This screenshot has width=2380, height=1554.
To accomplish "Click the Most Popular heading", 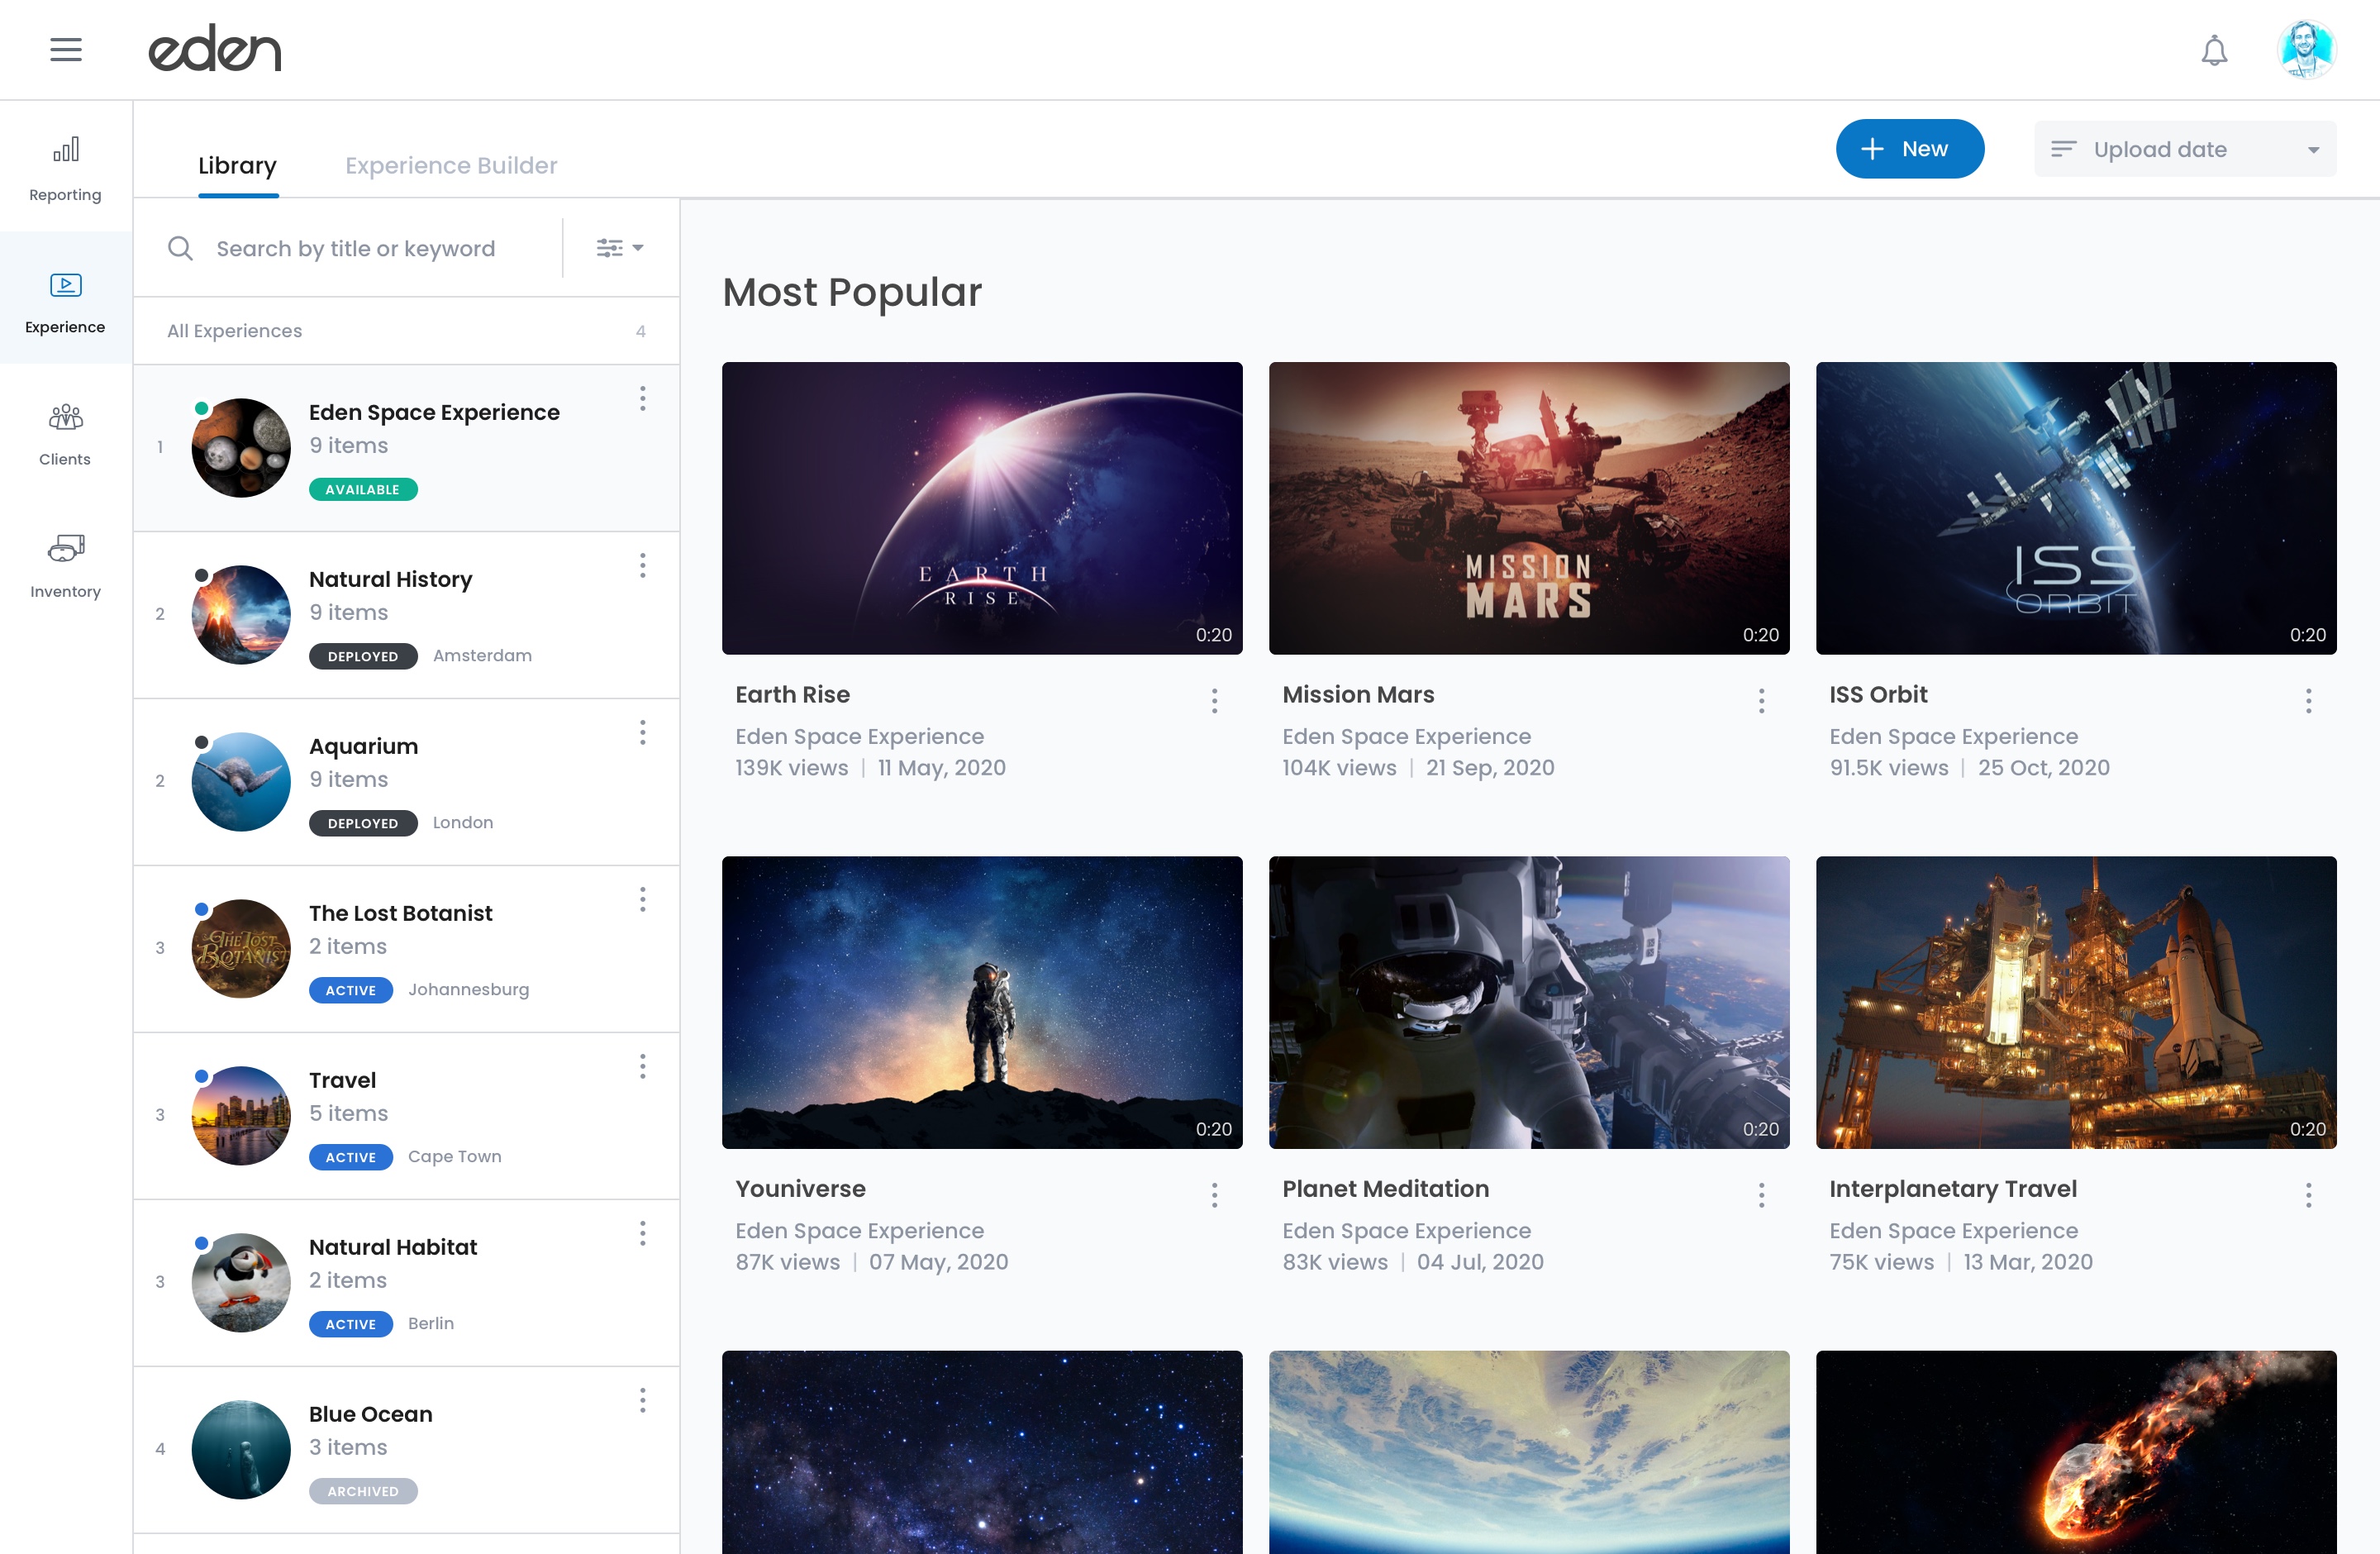I will (x=852, y=293).
